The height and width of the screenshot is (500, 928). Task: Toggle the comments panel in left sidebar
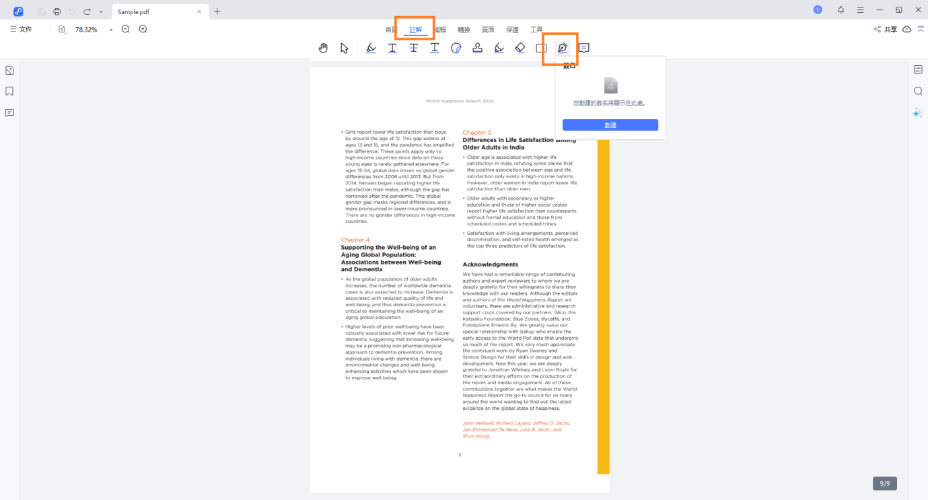click(9, 113)
